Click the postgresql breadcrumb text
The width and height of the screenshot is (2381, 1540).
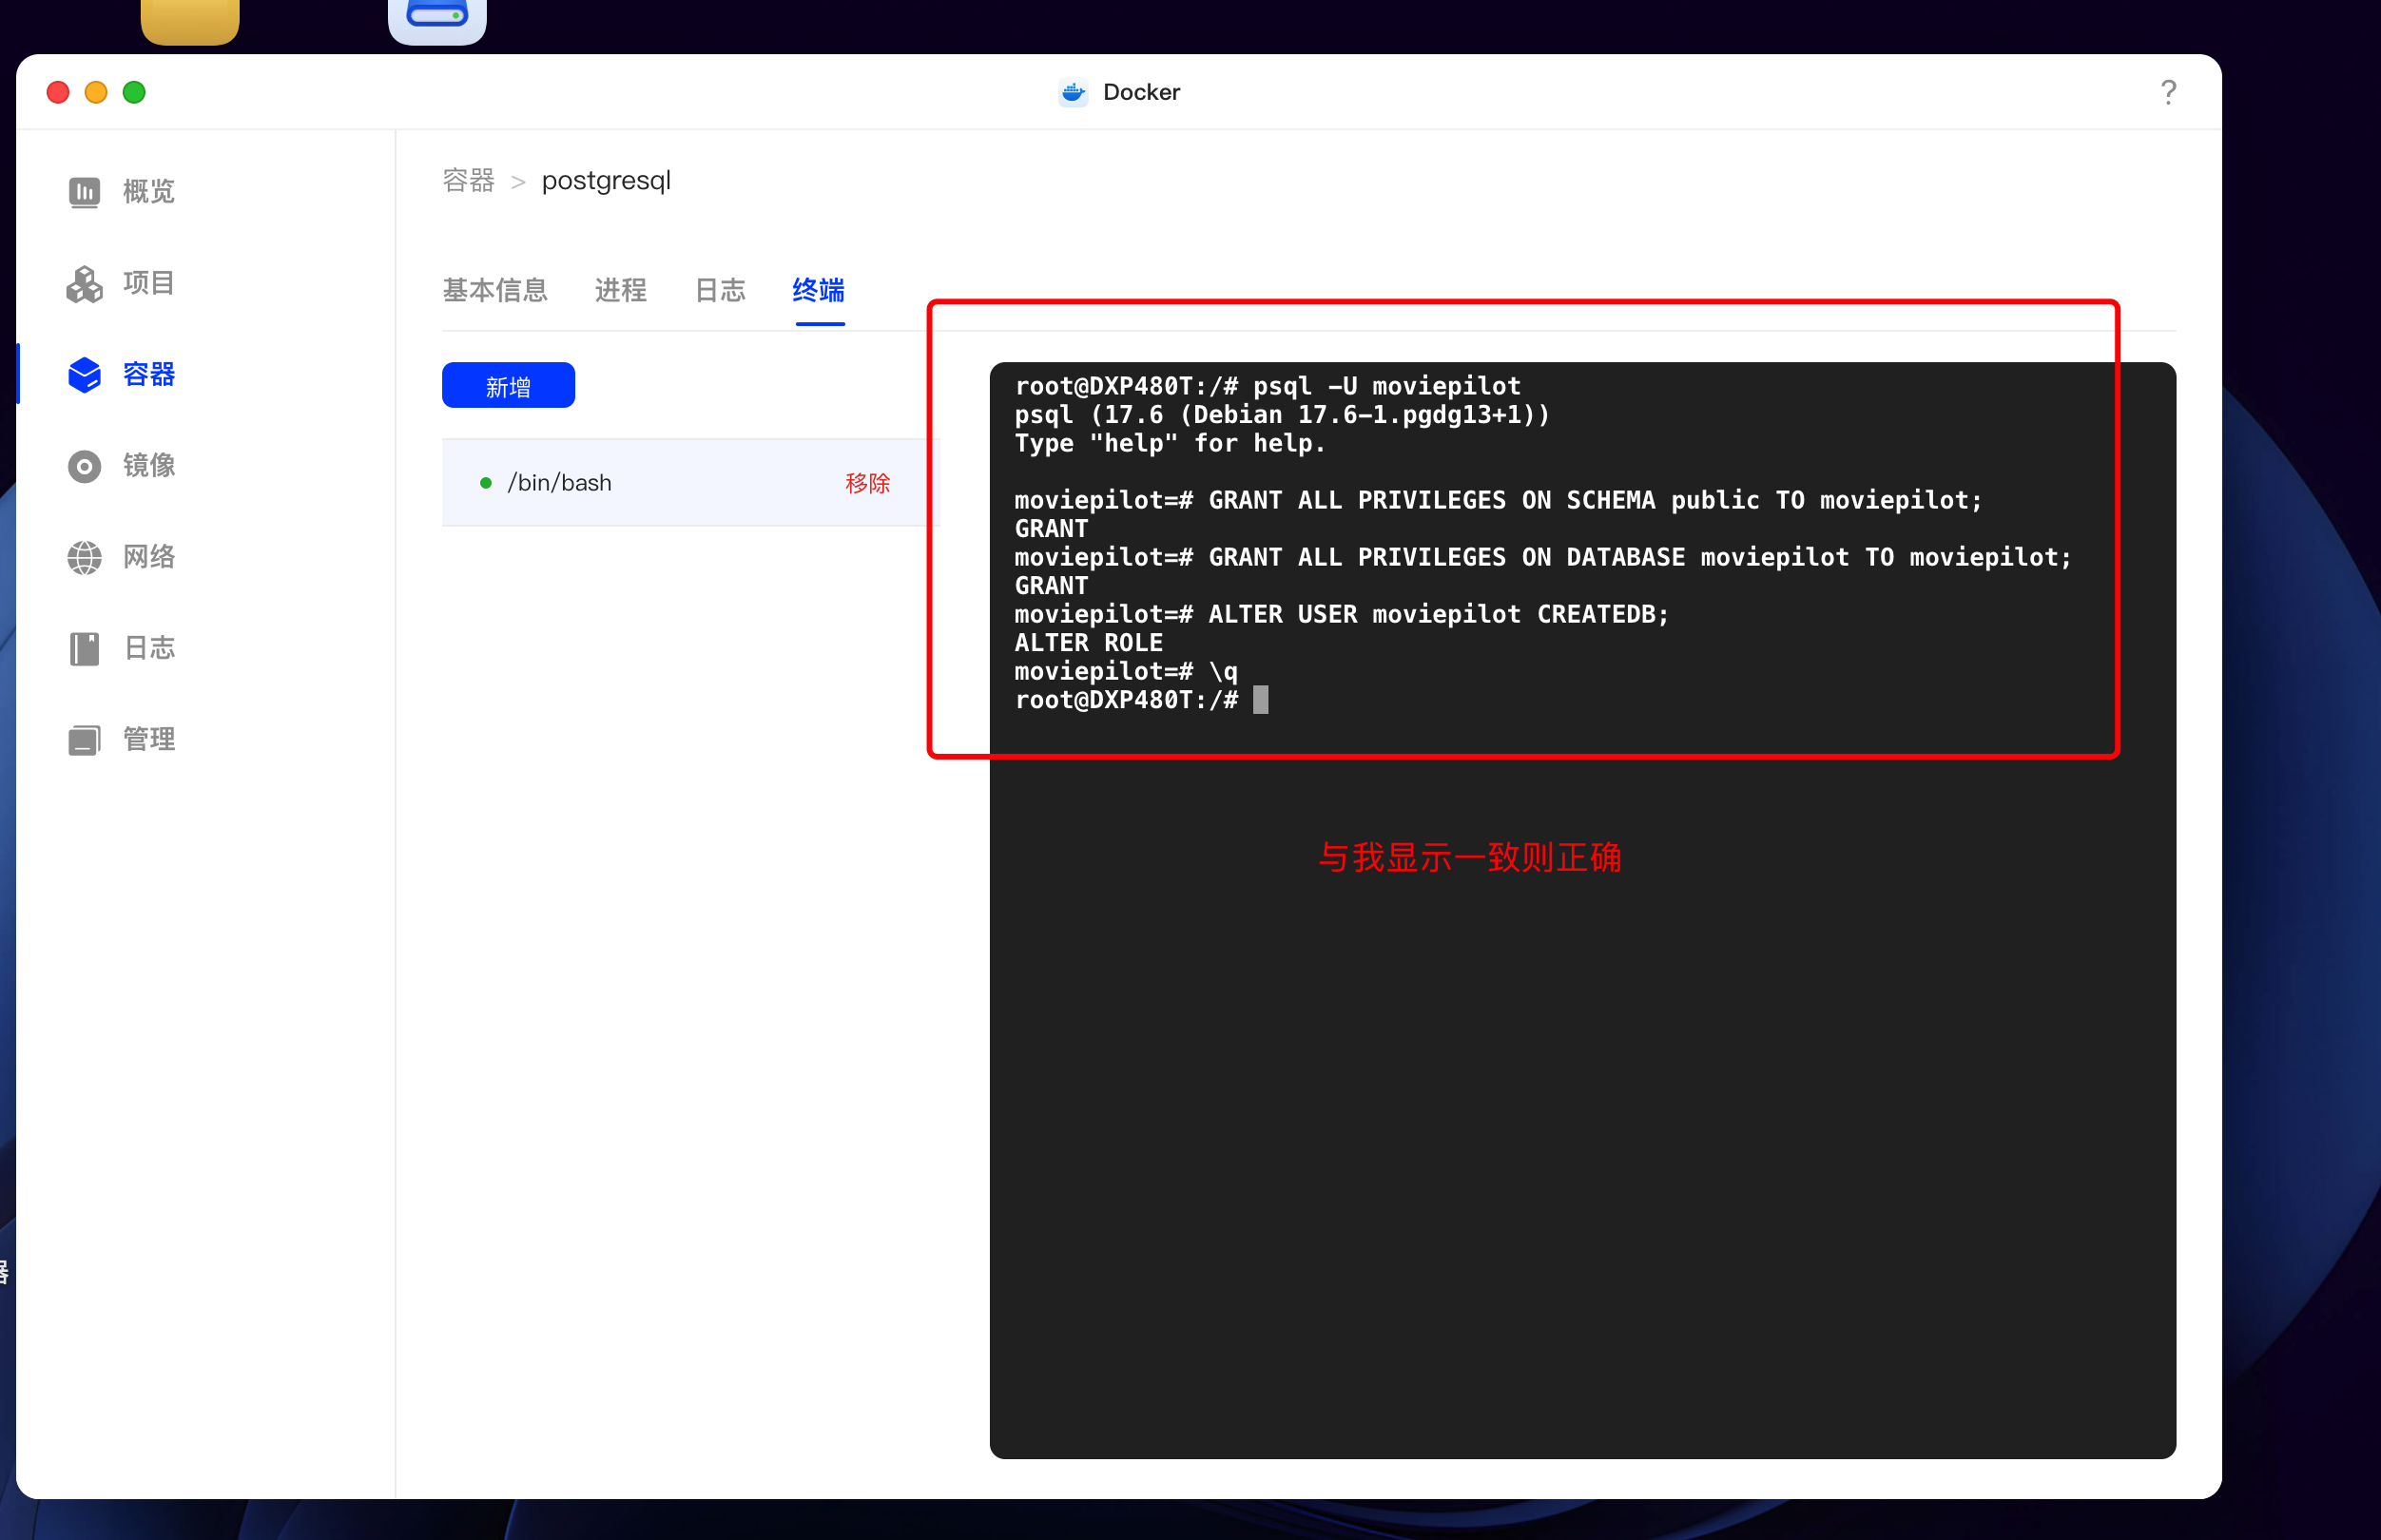click(x=606, y=181)
